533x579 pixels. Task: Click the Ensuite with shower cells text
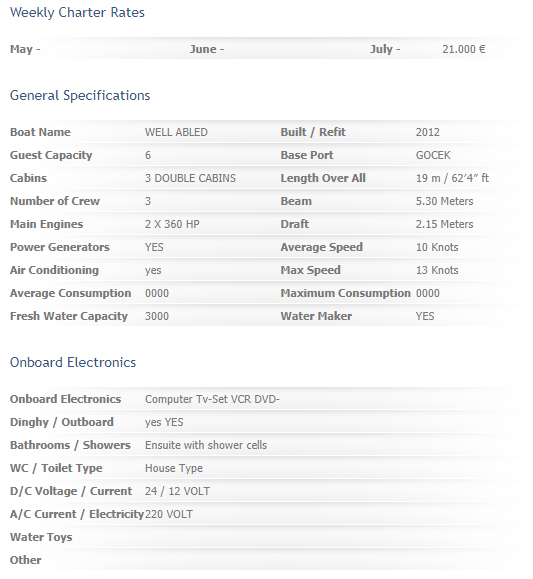click(206, 445)
